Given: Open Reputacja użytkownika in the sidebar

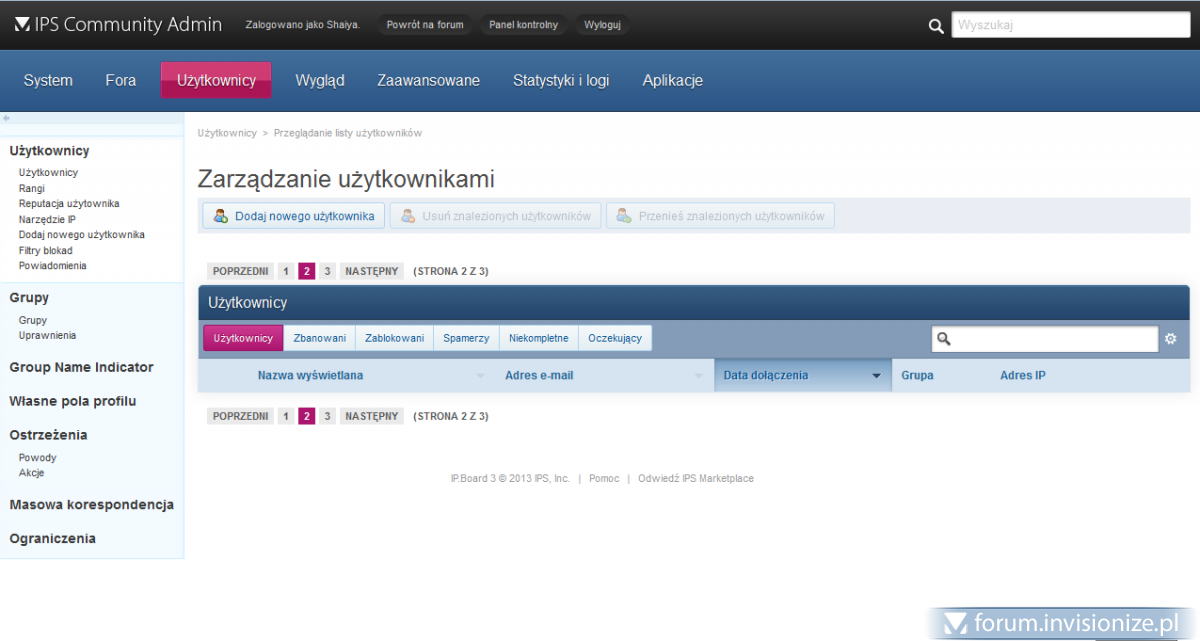Looking at the screenshot, I should click(x=69, y=203).
